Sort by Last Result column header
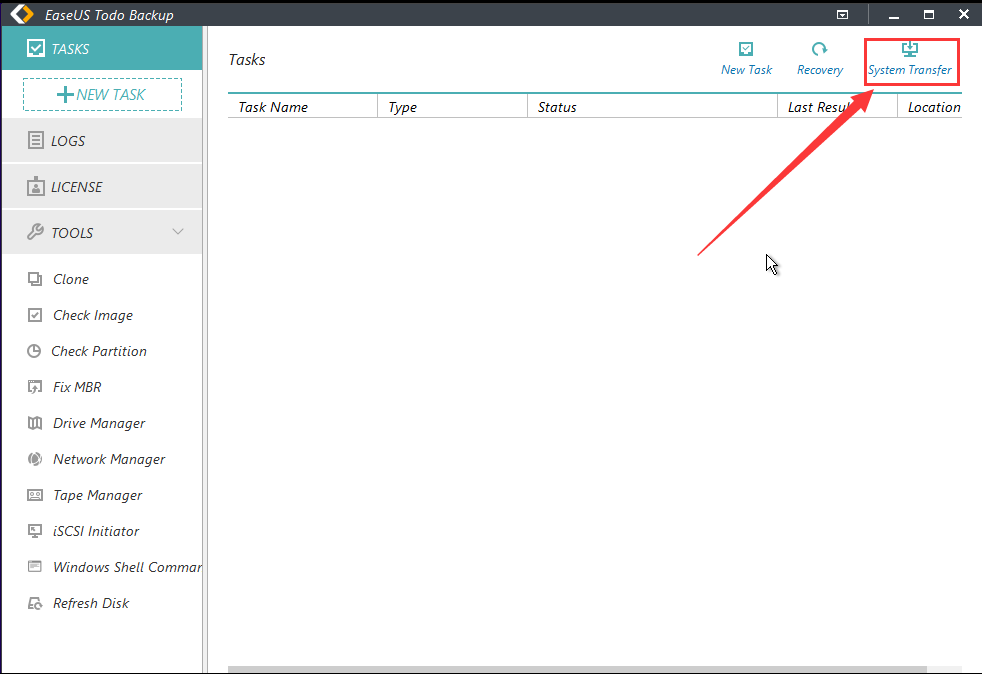 (x=837, y=106)
